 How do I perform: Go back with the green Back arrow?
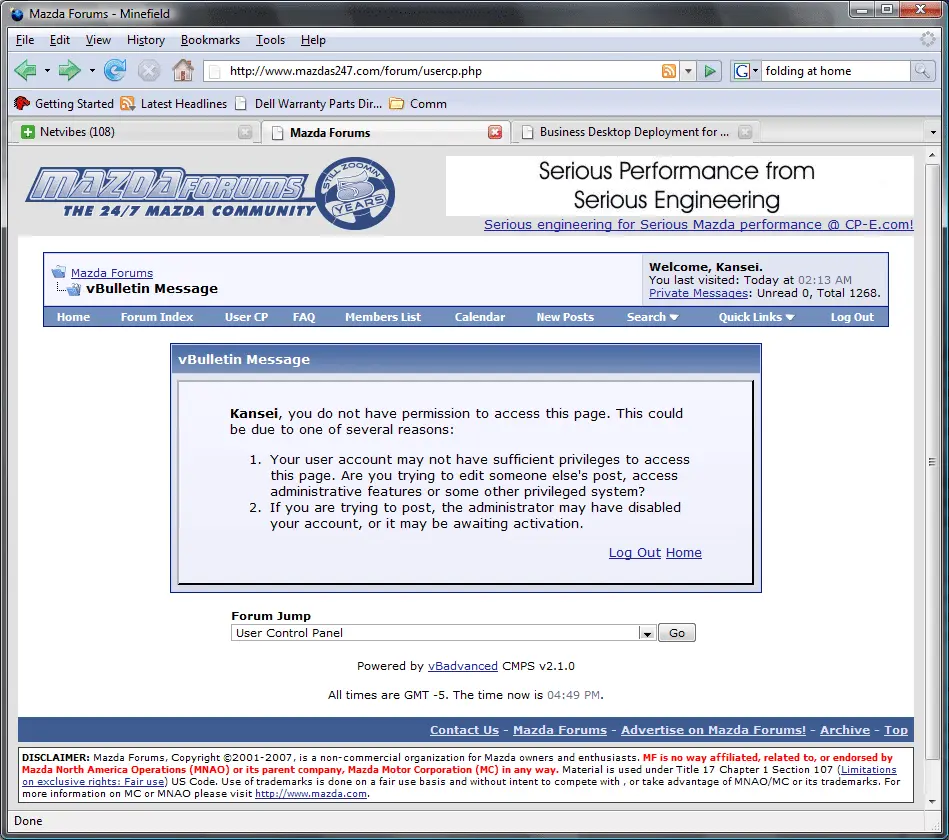[25, 71]
